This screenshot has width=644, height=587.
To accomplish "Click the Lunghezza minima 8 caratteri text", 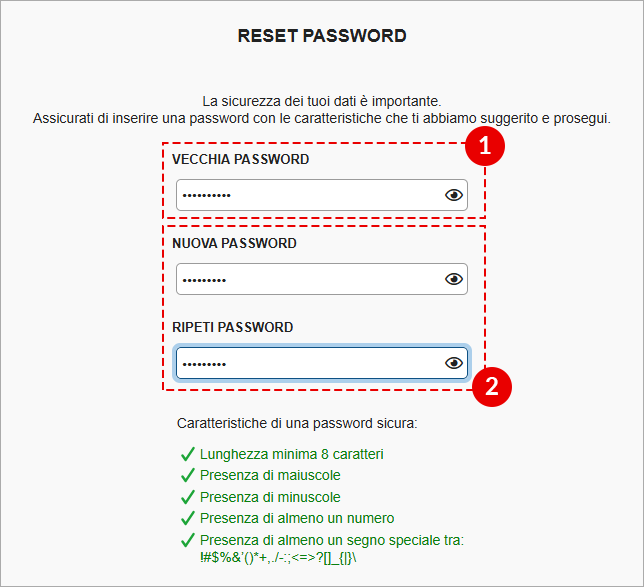I will click(x=292, y=454).
